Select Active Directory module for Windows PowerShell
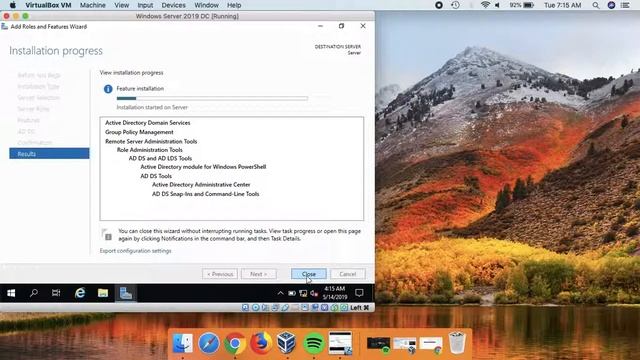Screen dimensions: 640x360 click(203, 167)
